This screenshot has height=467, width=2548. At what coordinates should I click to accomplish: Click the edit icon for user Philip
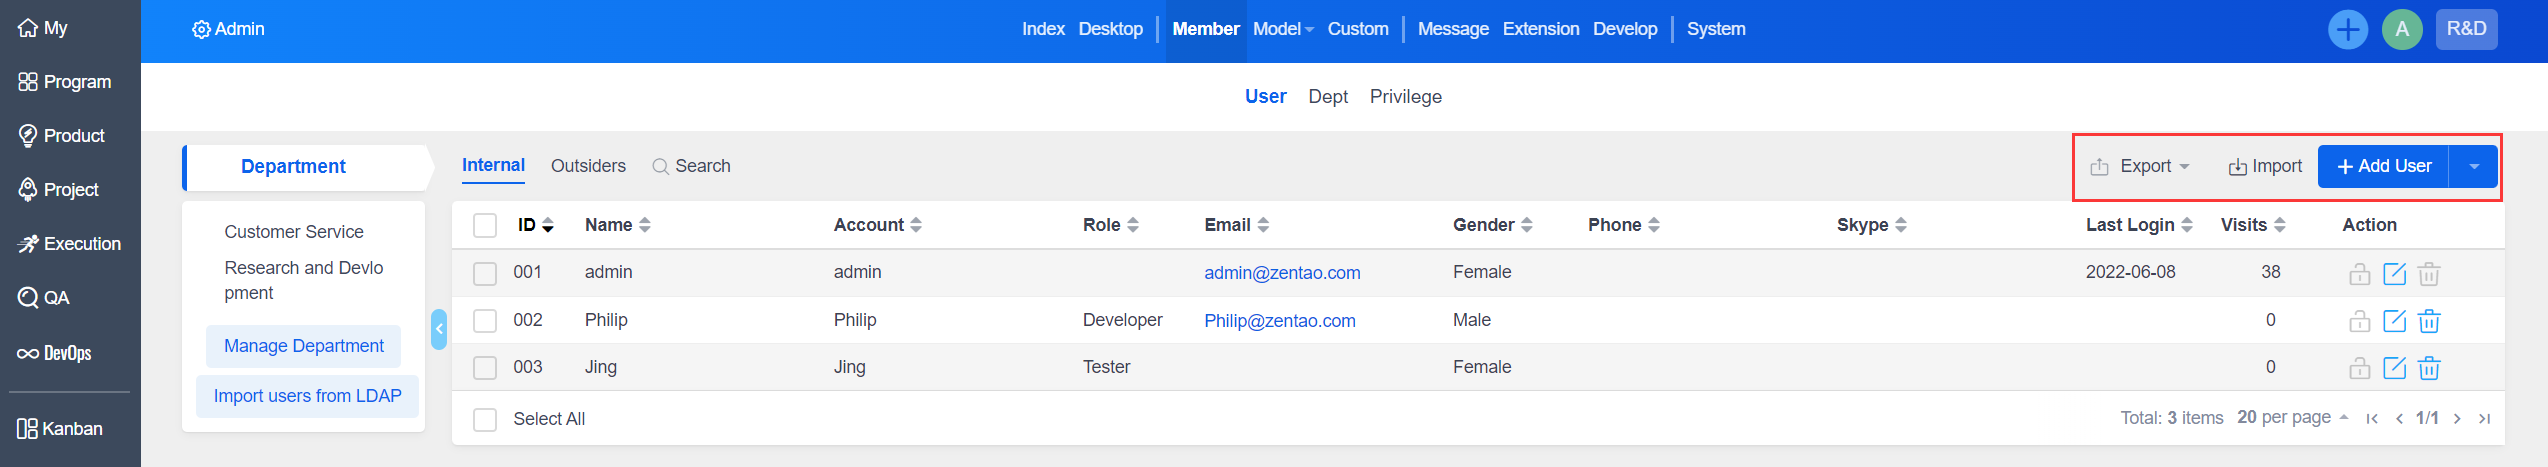pyautogui.click(x=2394, y=321)
